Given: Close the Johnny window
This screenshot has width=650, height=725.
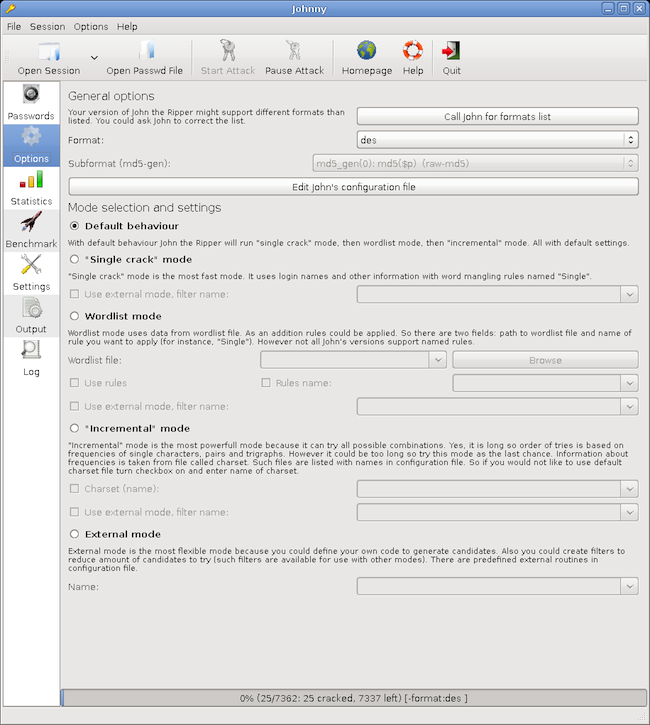Looking at the screenshot, I should 639,8.
